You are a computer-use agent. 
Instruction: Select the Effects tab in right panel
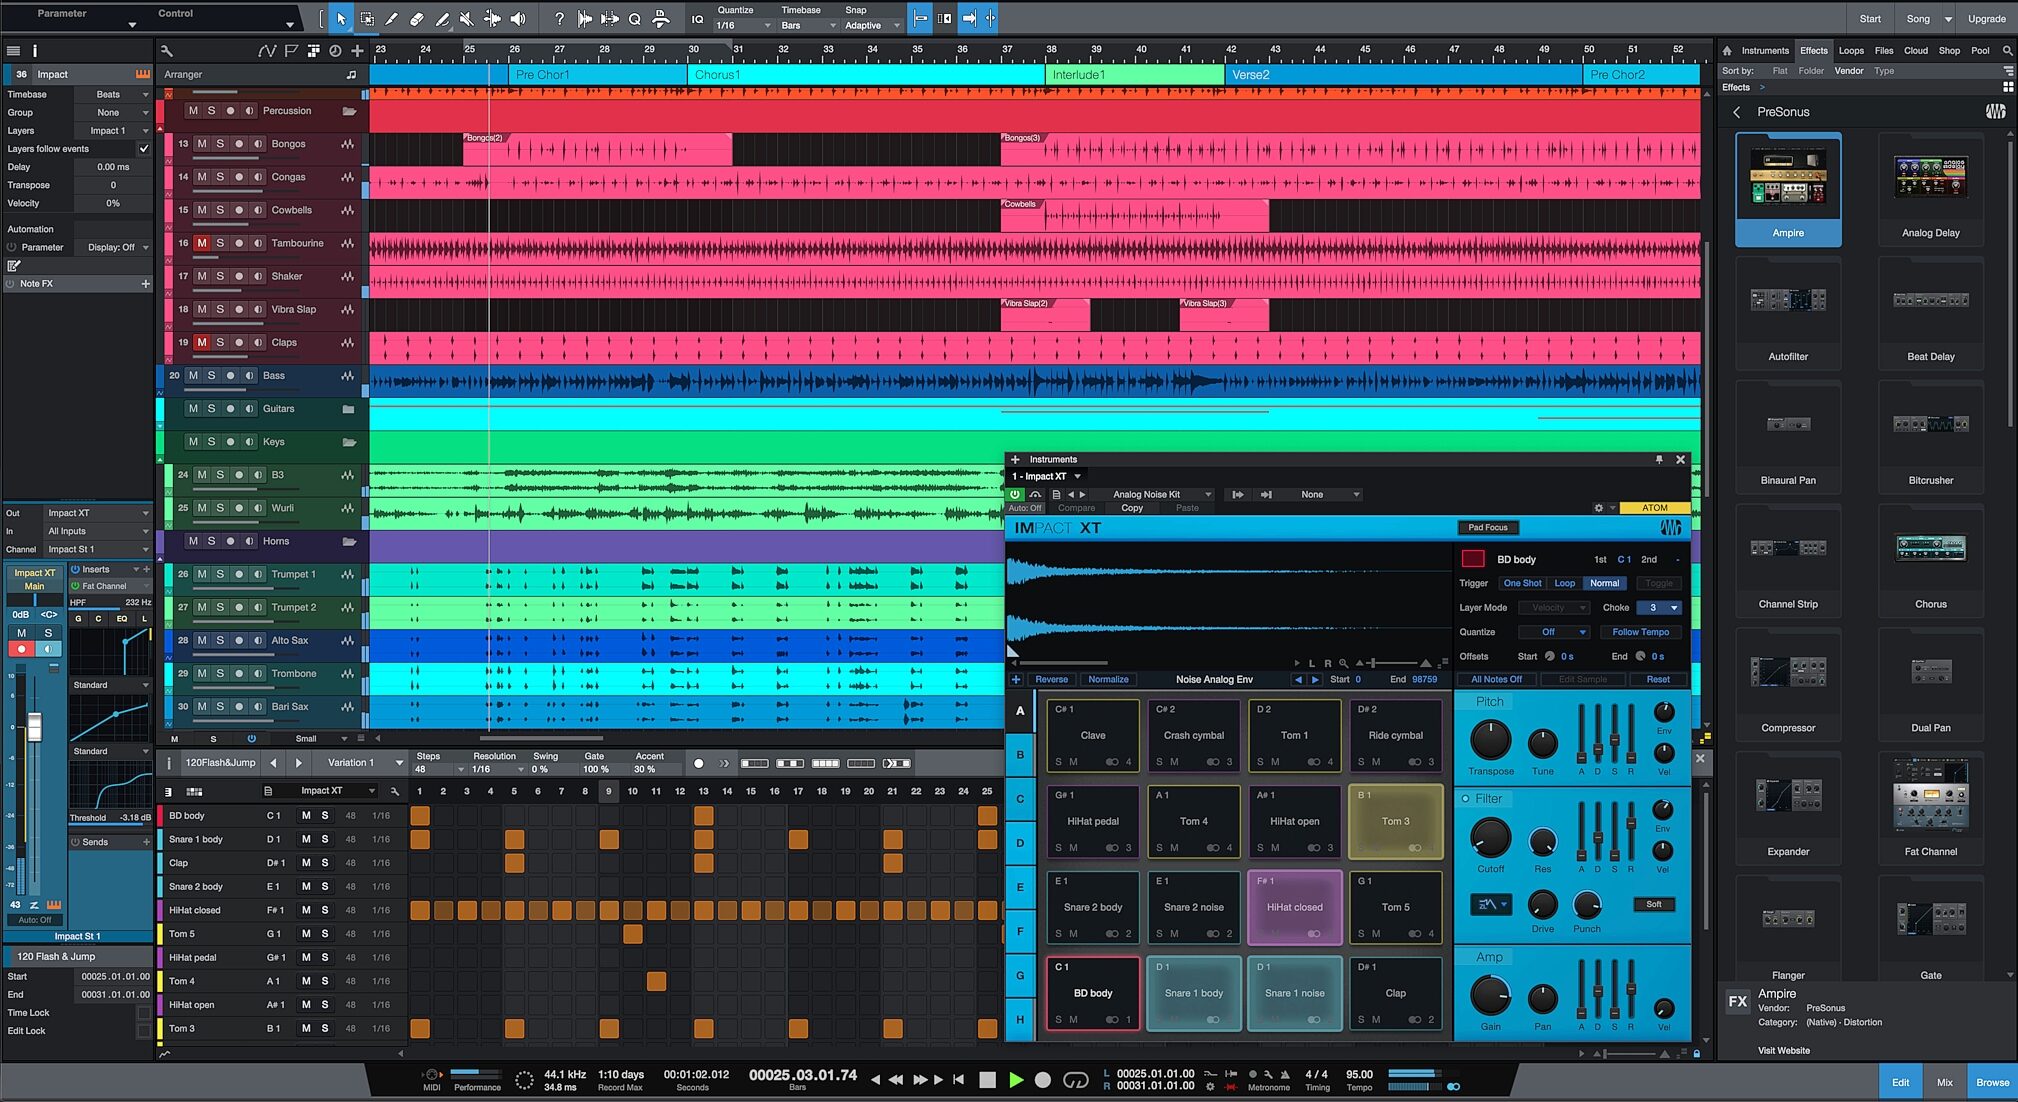click(1814, 49)
